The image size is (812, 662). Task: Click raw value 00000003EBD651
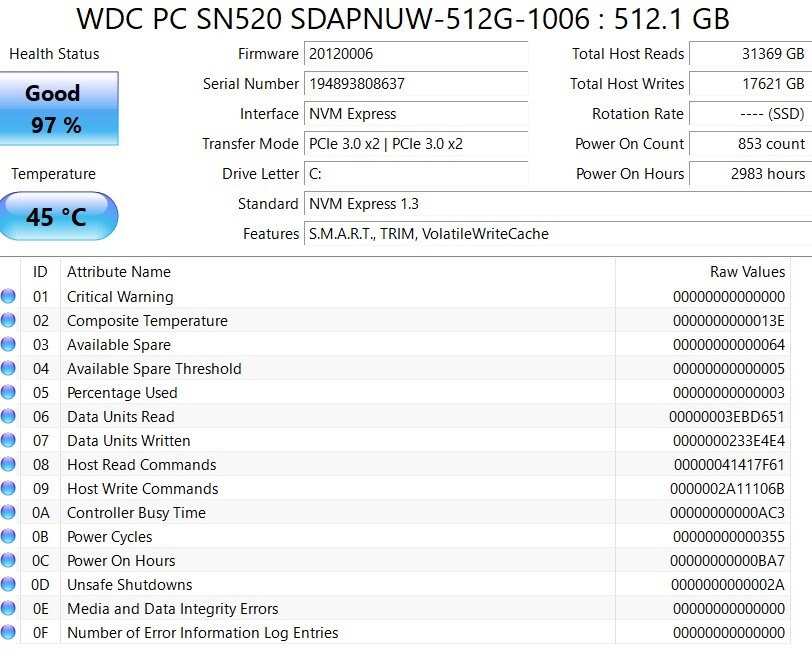727,417
